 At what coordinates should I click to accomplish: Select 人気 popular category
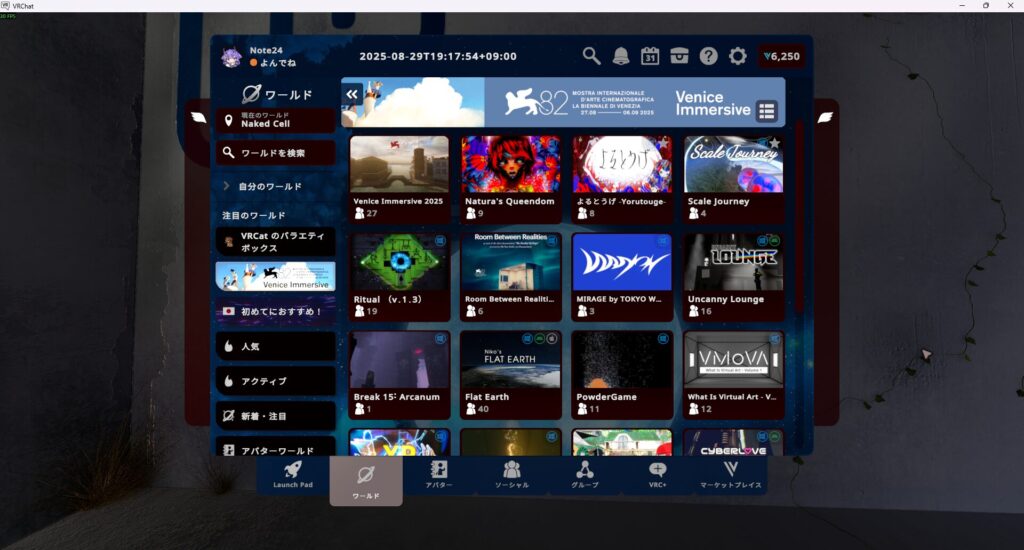(276, 346)
